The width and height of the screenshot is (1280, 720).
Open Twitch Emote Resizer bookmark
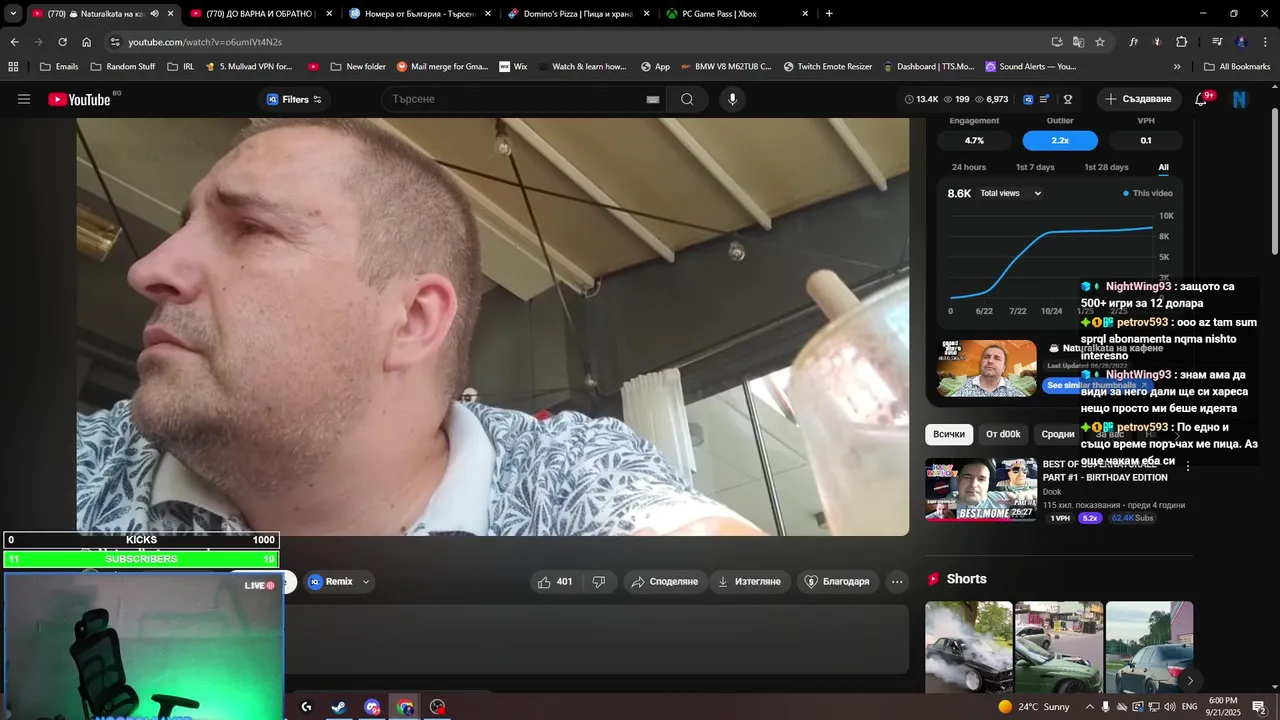828,67
